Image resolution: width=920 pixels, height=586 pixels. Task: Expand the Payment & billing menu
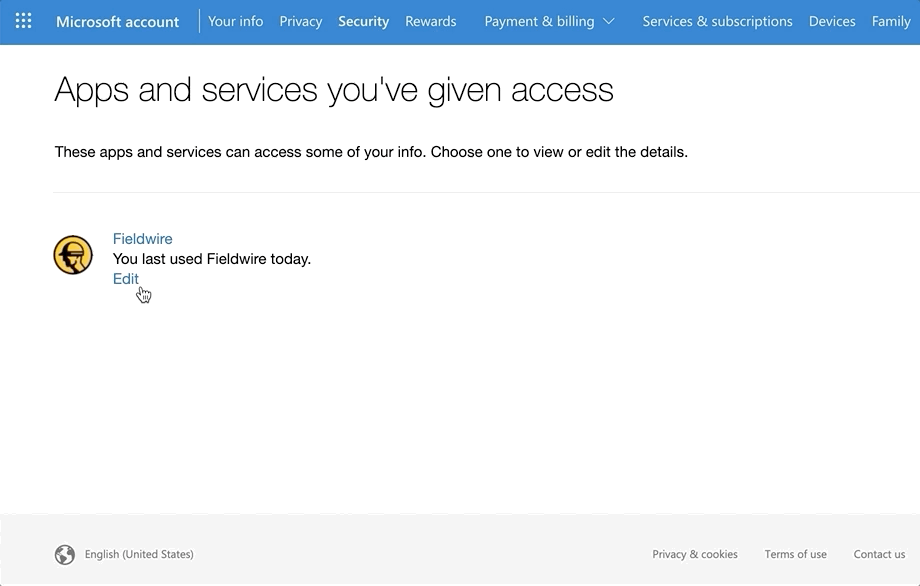coord(539,21)
